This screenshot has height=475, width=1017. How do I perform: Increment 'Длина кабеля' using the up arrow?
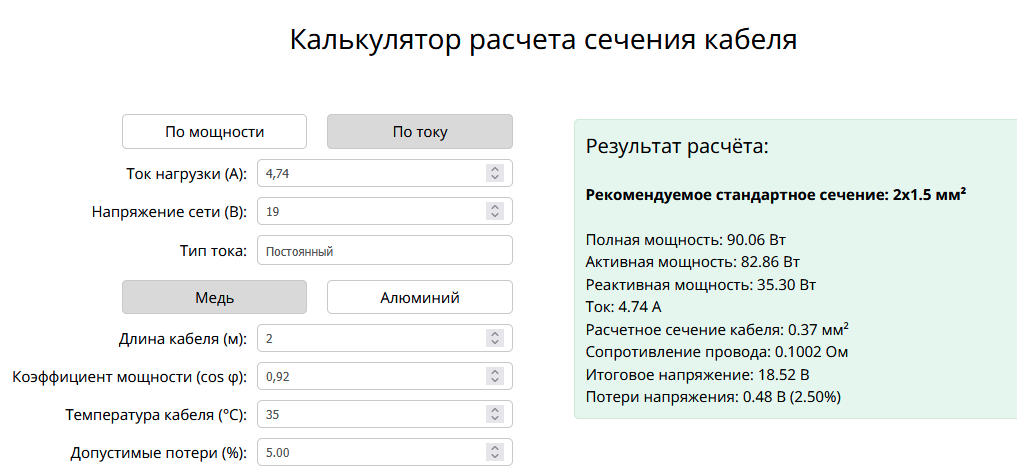(x=494, y=335)
